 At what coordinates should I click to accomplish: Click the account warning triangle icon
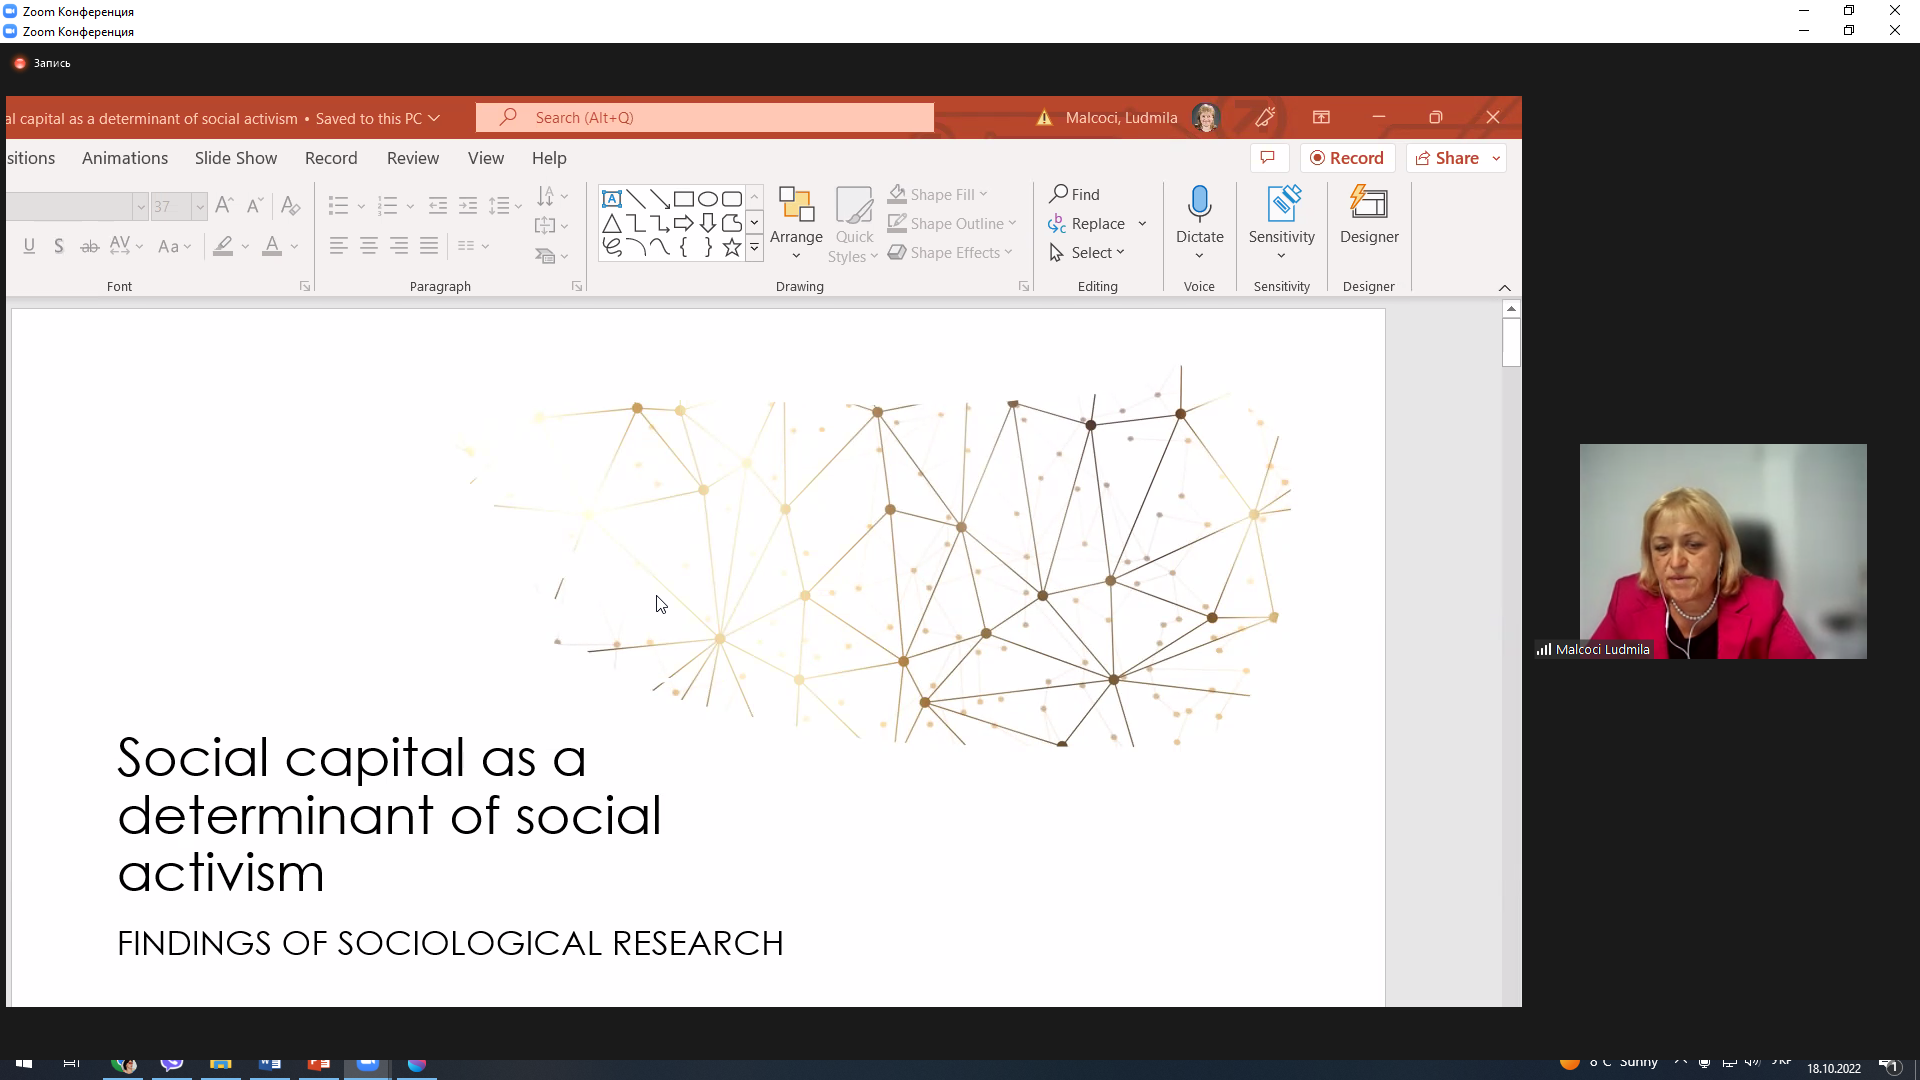click(x=1044, y=118)
